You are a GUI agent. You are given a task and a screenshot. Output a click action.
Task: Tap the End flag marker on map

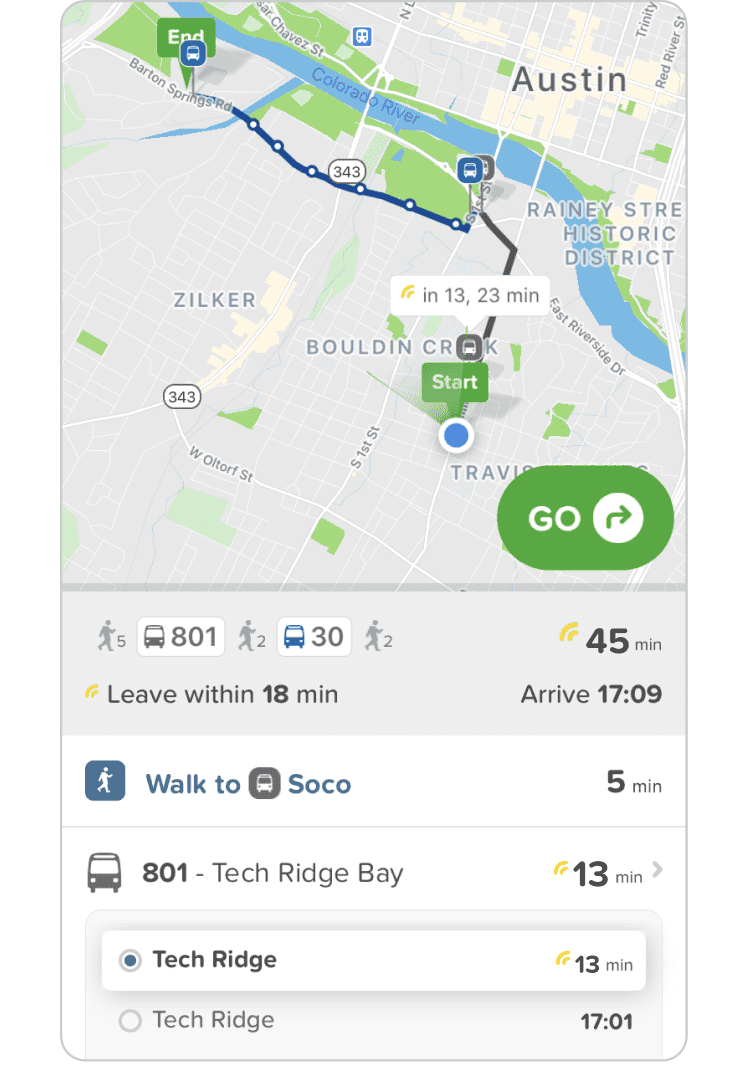coord(186,39)
